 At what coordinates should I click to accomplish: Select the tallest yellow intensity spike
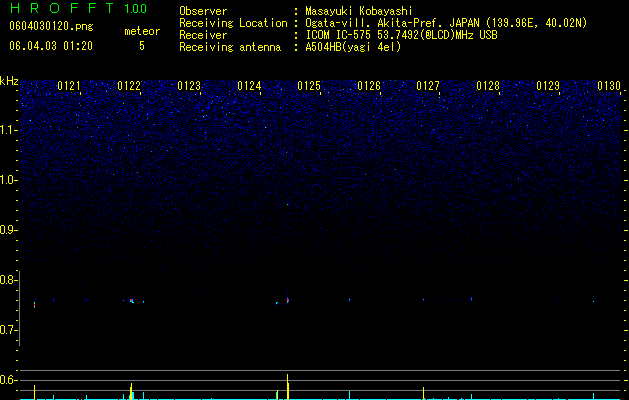(288, 387)
